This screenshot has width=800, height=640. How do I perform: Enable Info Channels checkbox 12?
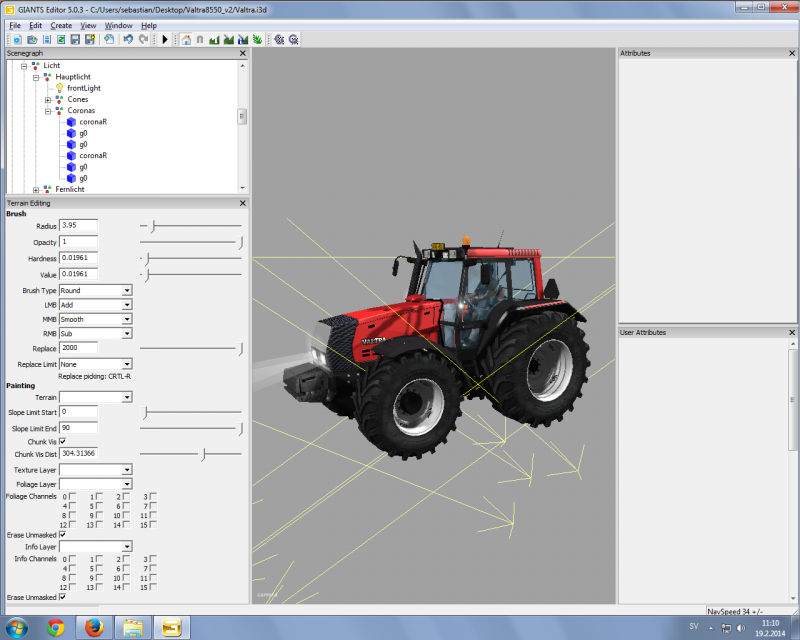tap(72, 587)
